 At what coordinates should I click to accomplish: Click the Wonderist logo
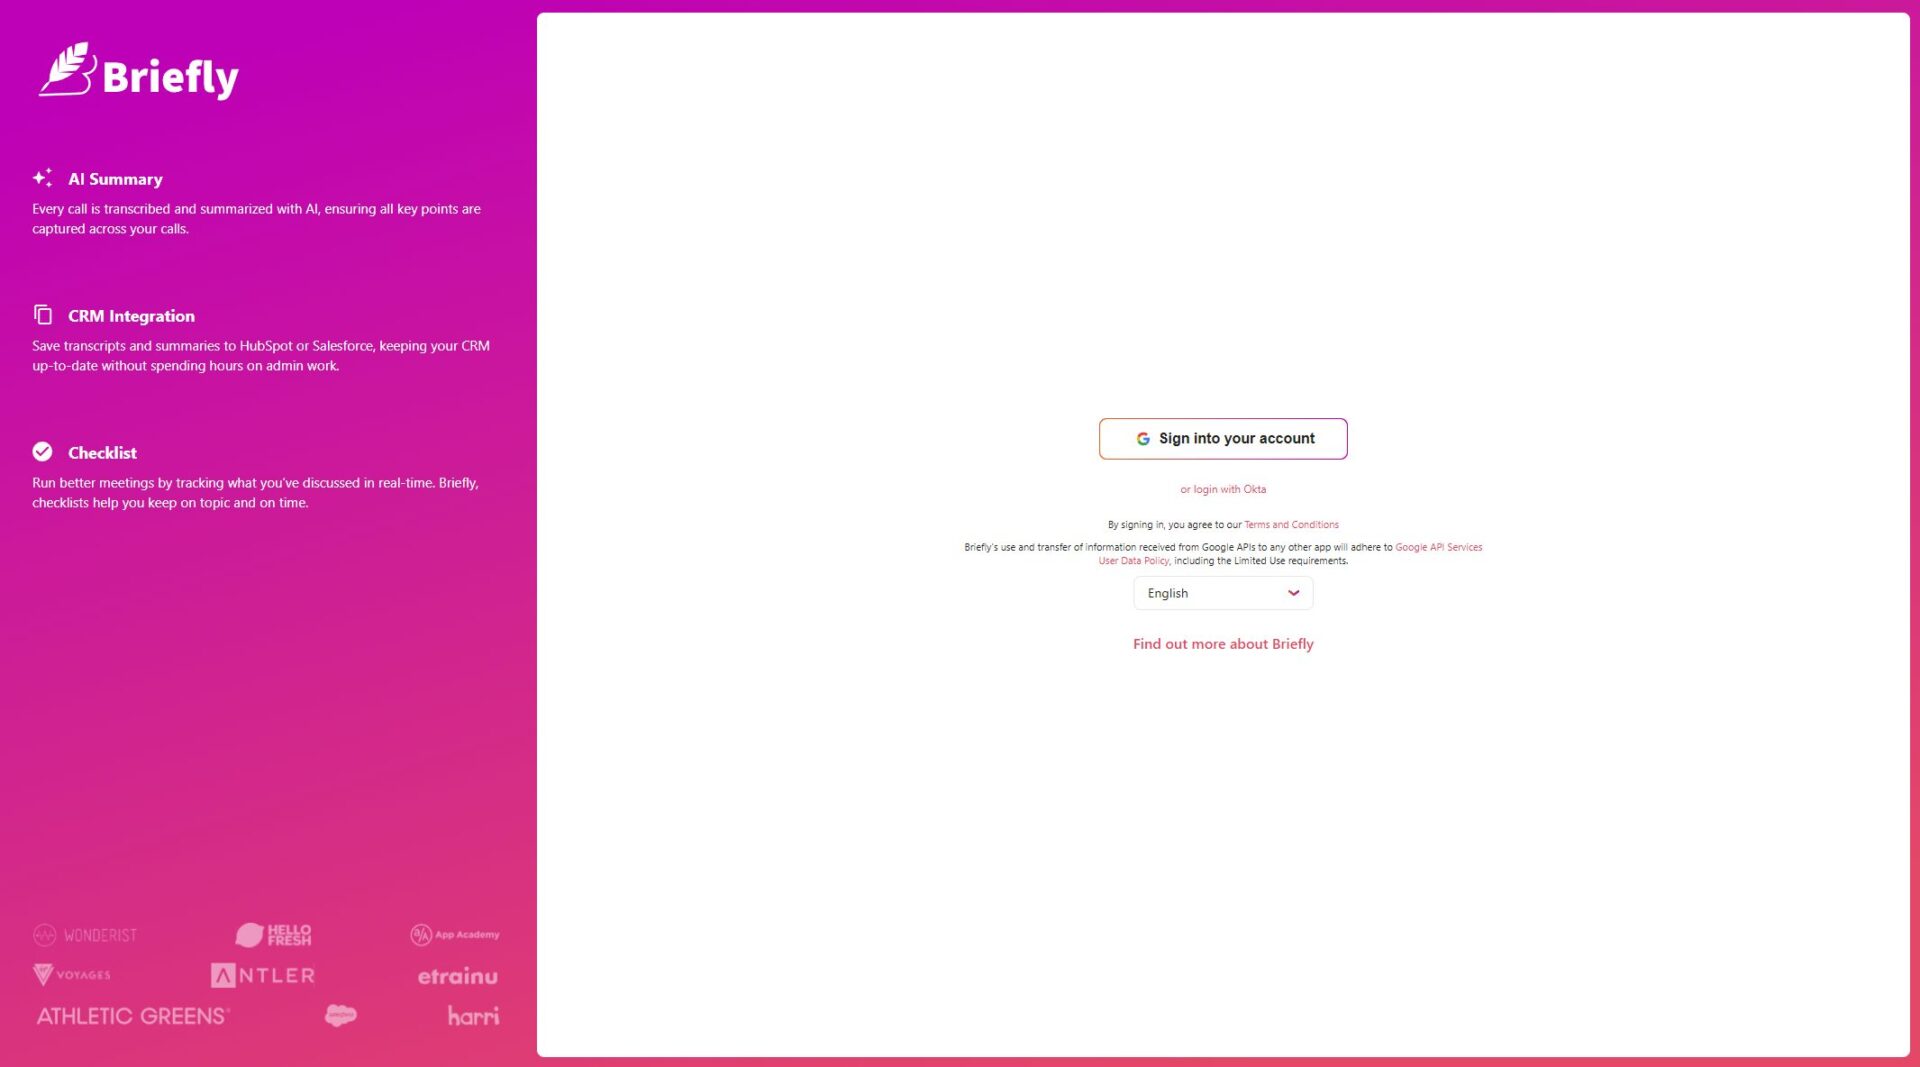[85, 935]
